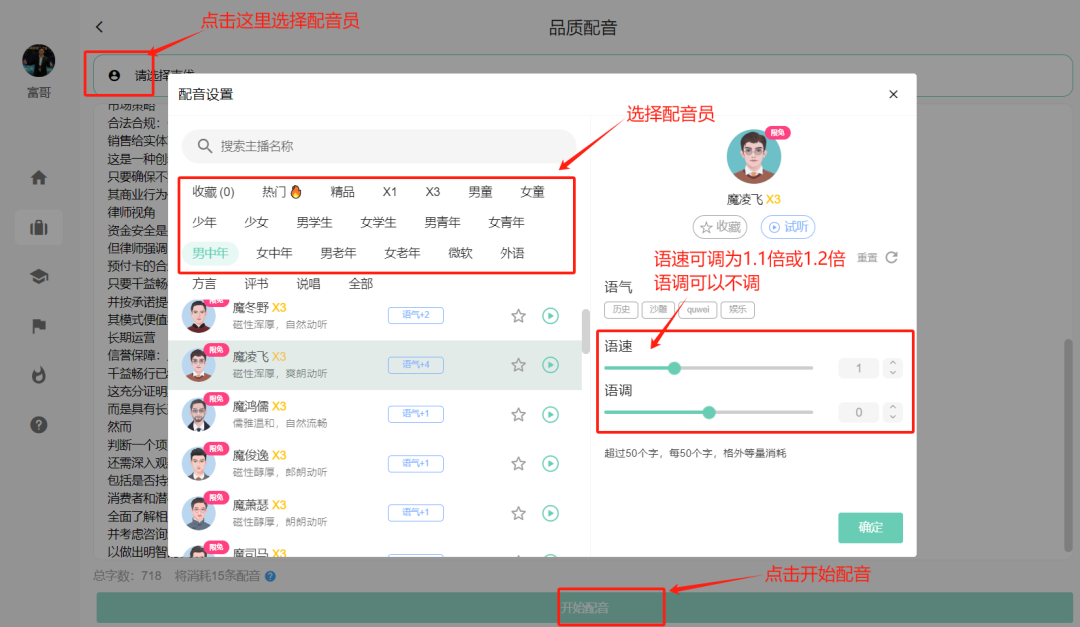Open the help question mark in sidebar
Viewport: 1080px width, 627px height.
pyautogui.click(x=39, y=424)
